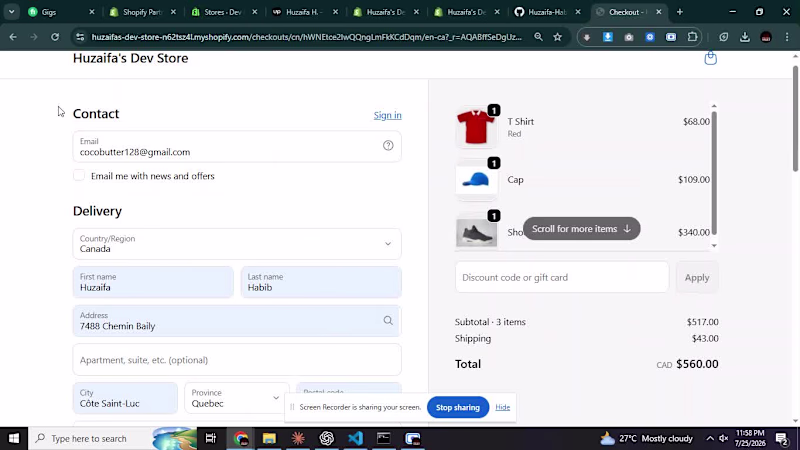The height and width of the screenshot is (450, 800).
Task: Open Chrome three-dot menu
Action: 787,37
